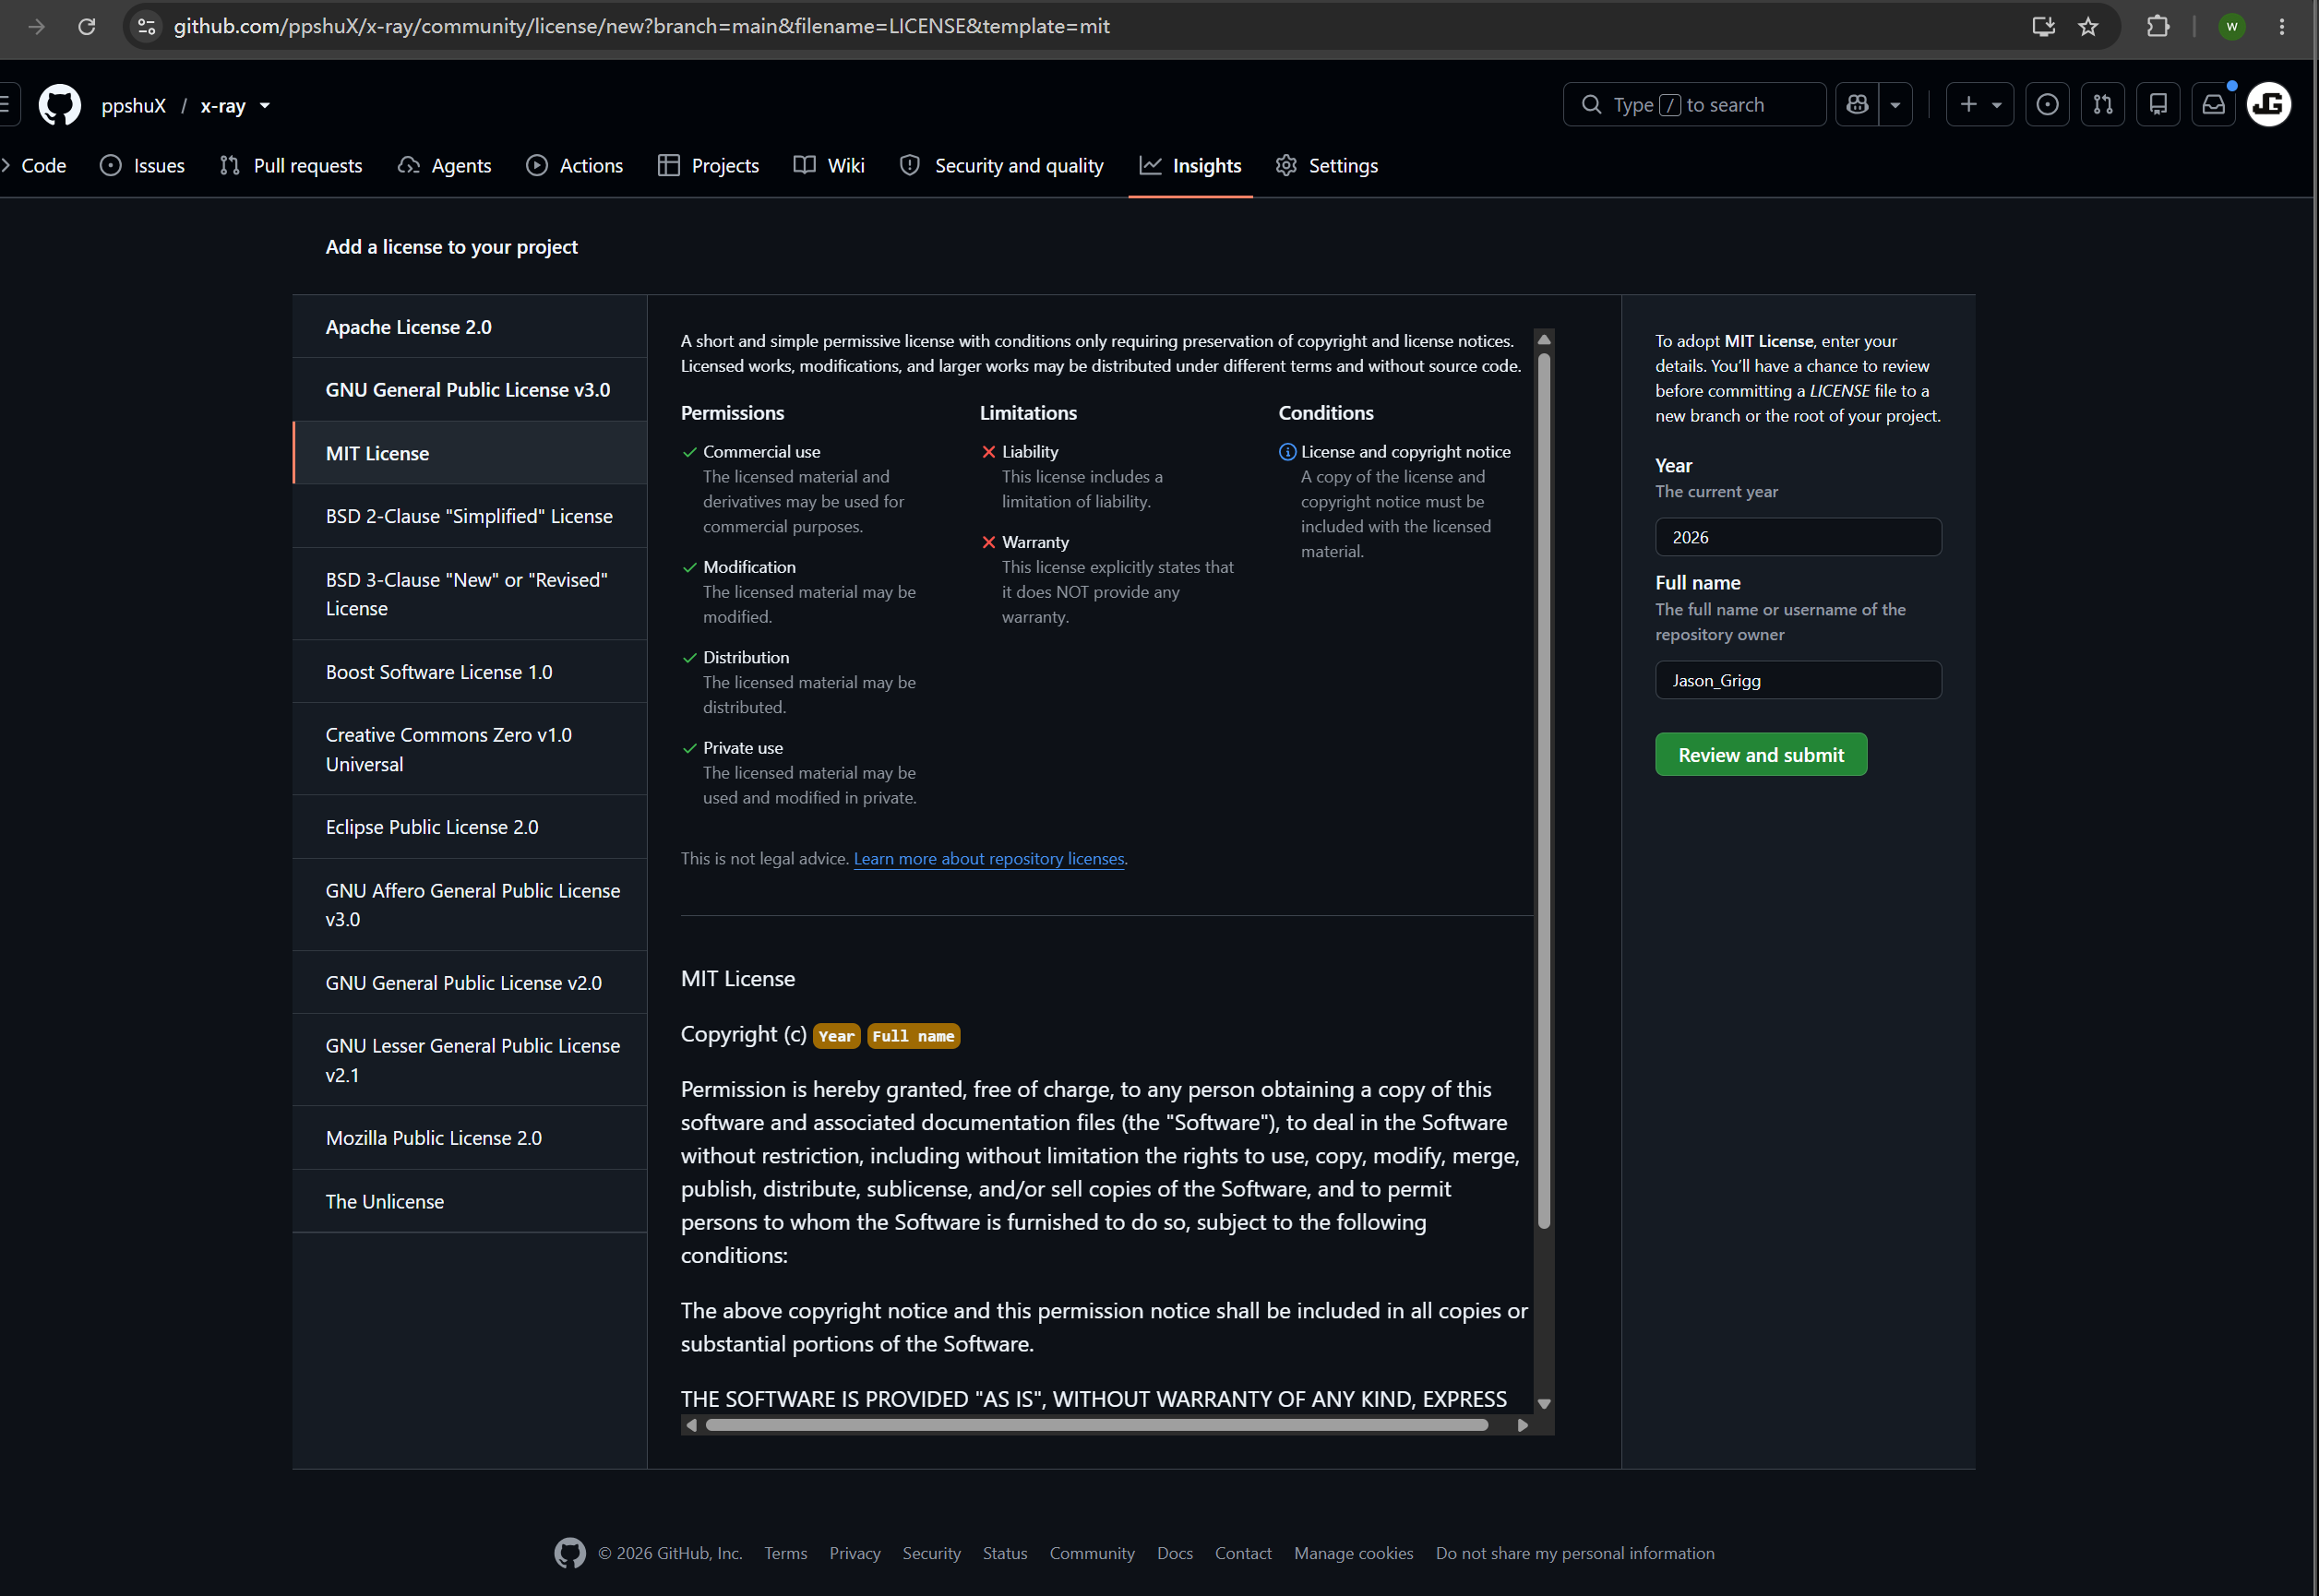The image size is (2319, 1596).
Task: Open Terms footer link
Action: tap(785, 1553)
